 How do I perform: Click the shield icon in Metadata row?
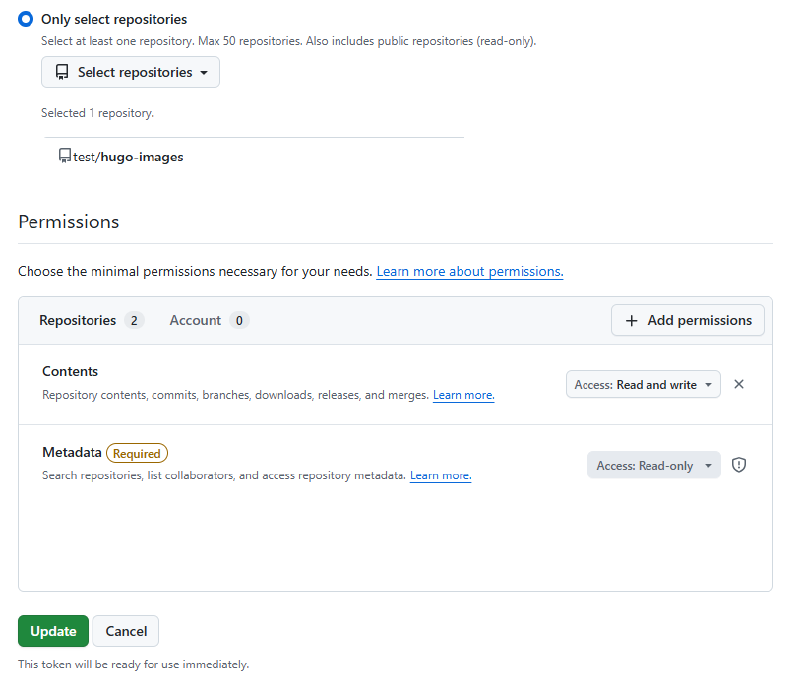[x=739, y=465]
